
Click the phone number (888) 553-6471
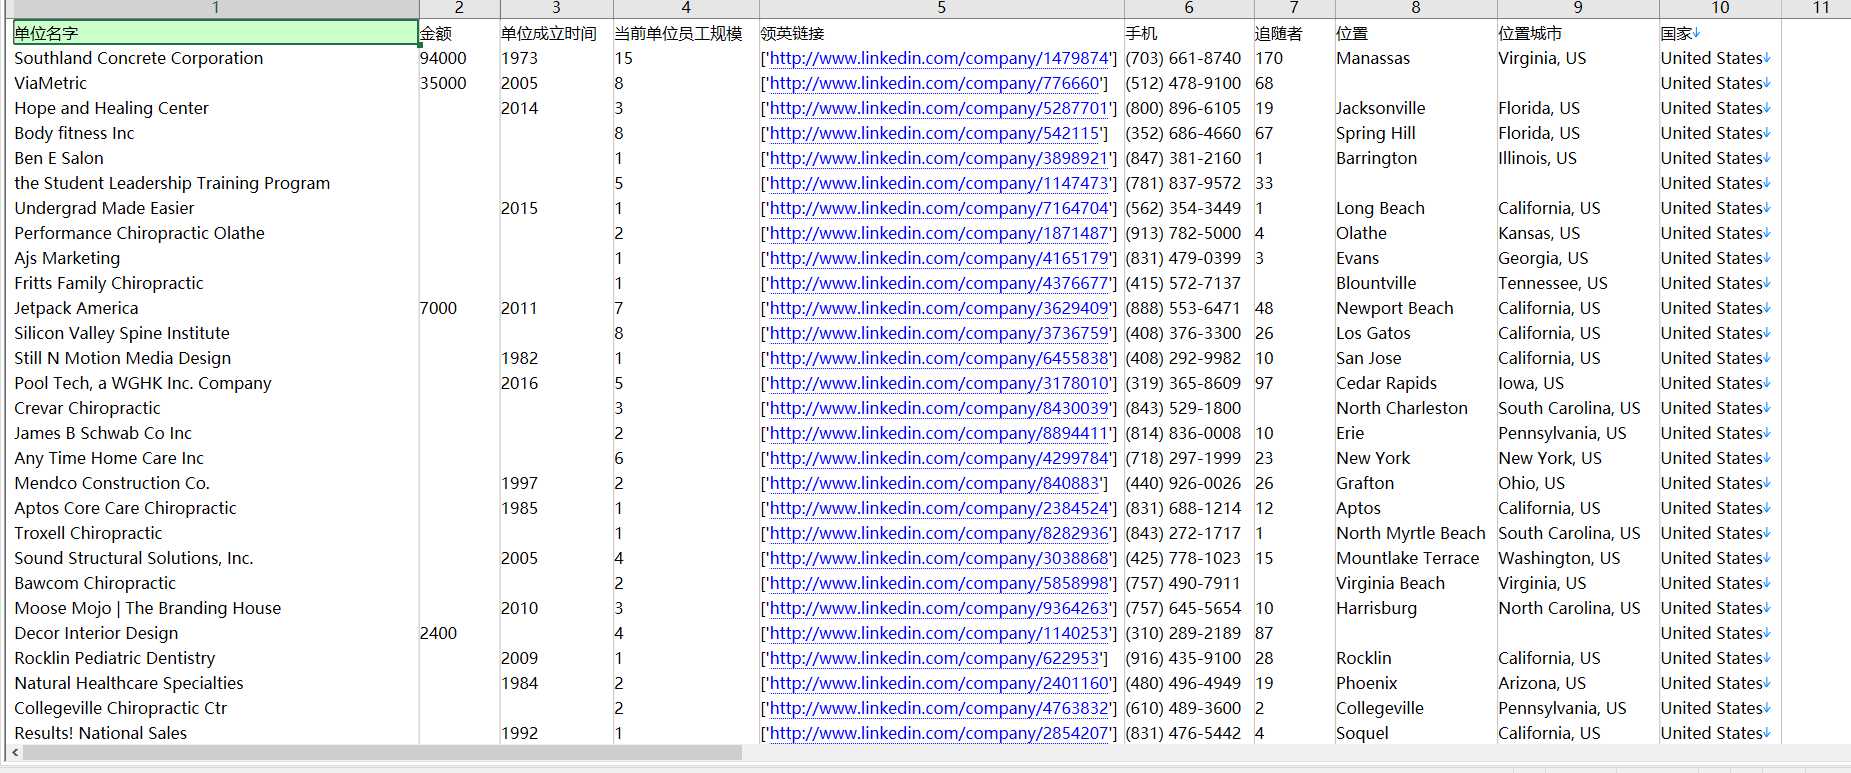click(x=1189, y=308)
